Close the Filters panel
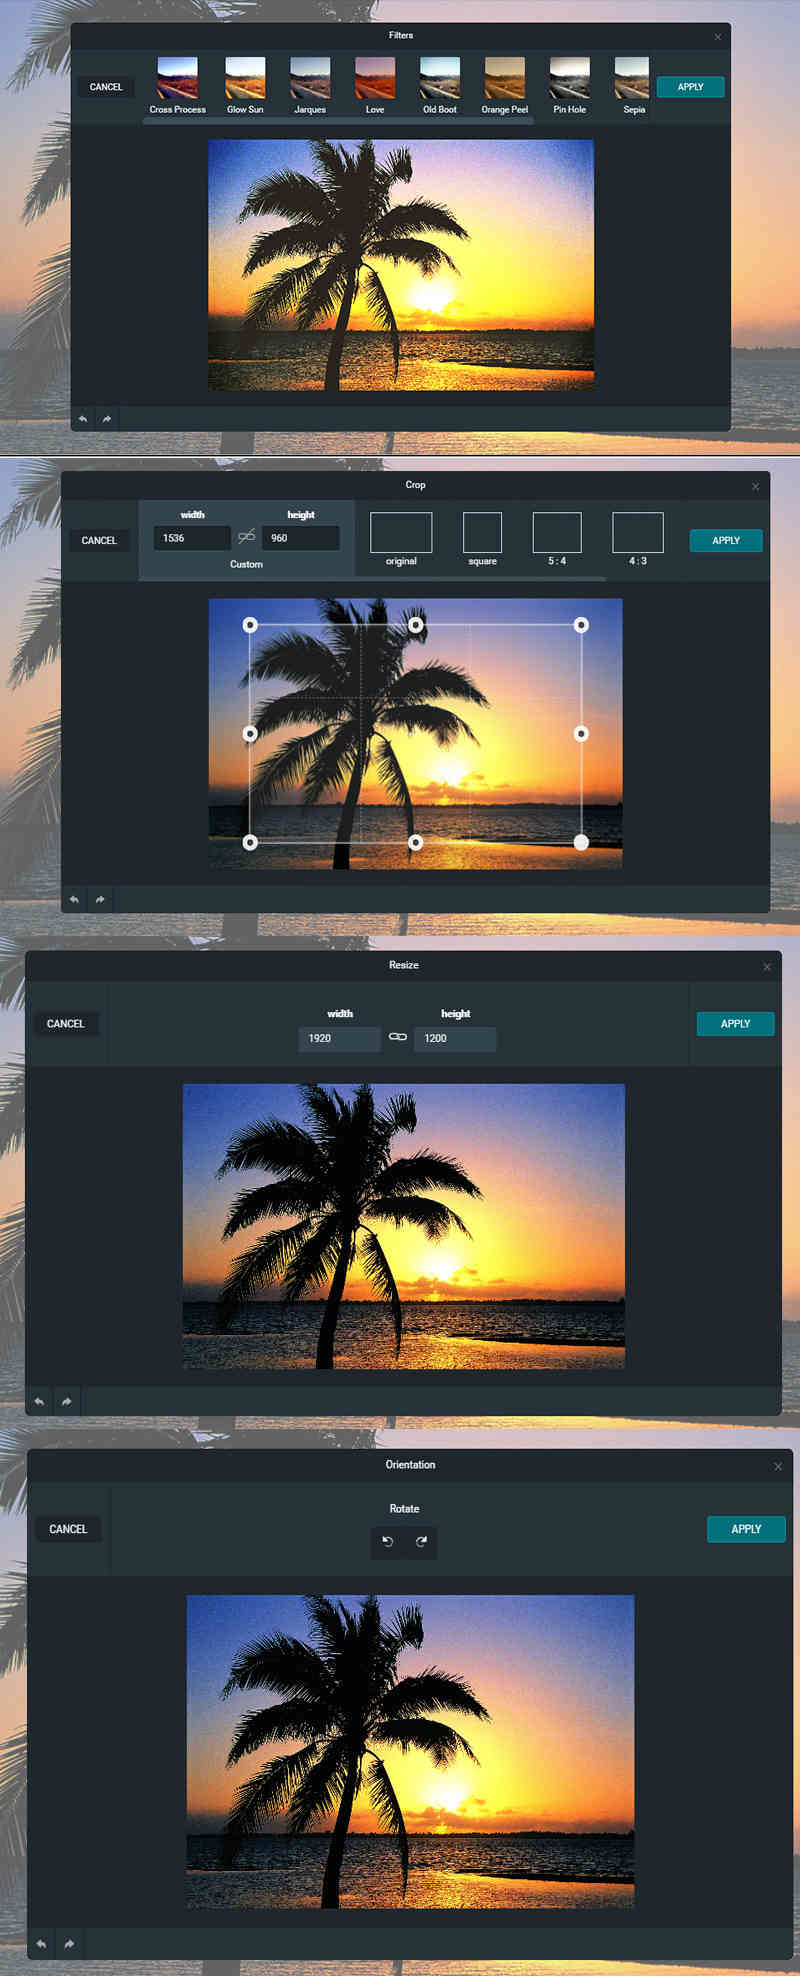Screen dimensions: 800x1986 (x=717, y=37)
